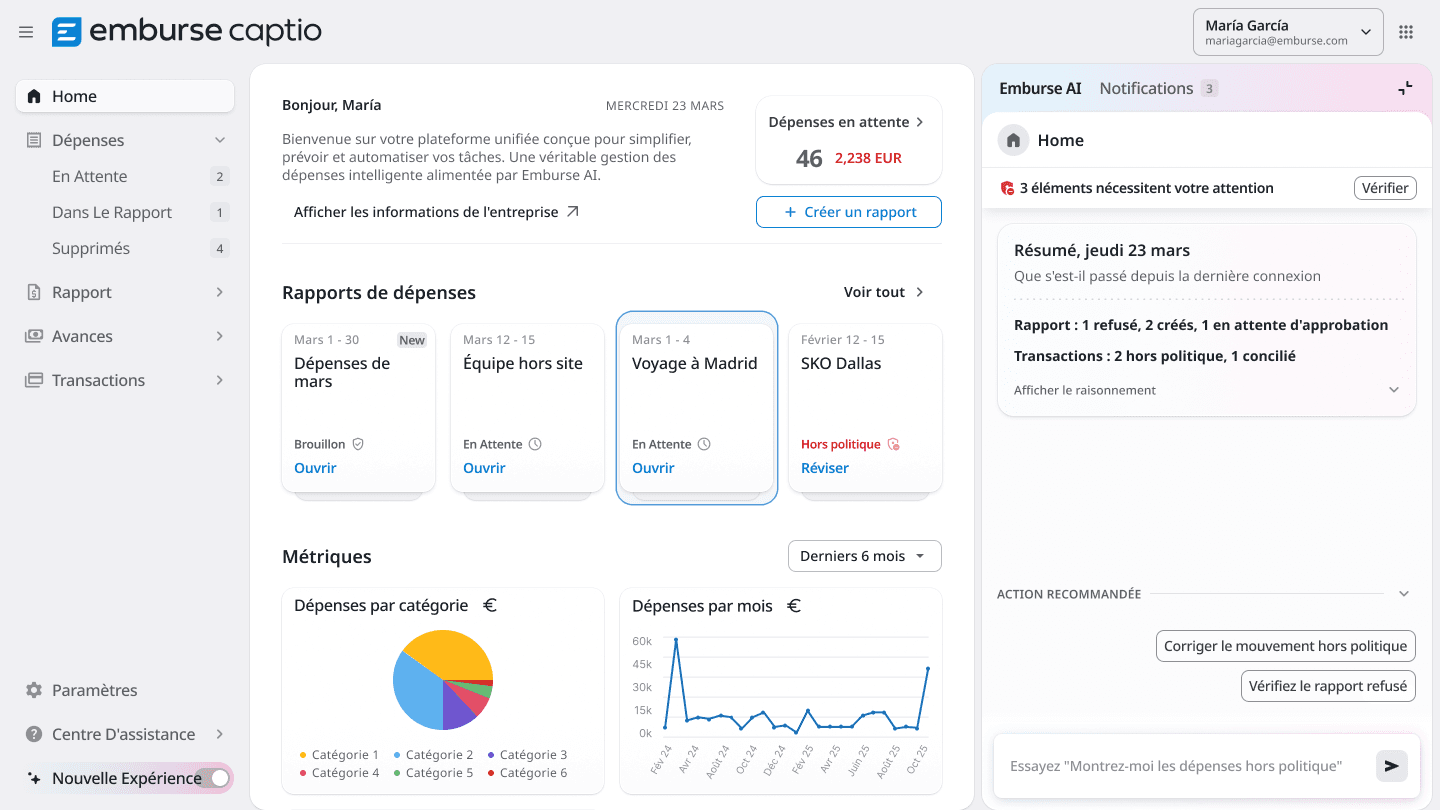
Task: Click Corriger le mouvement hors politique
Action: [1285, 646]
